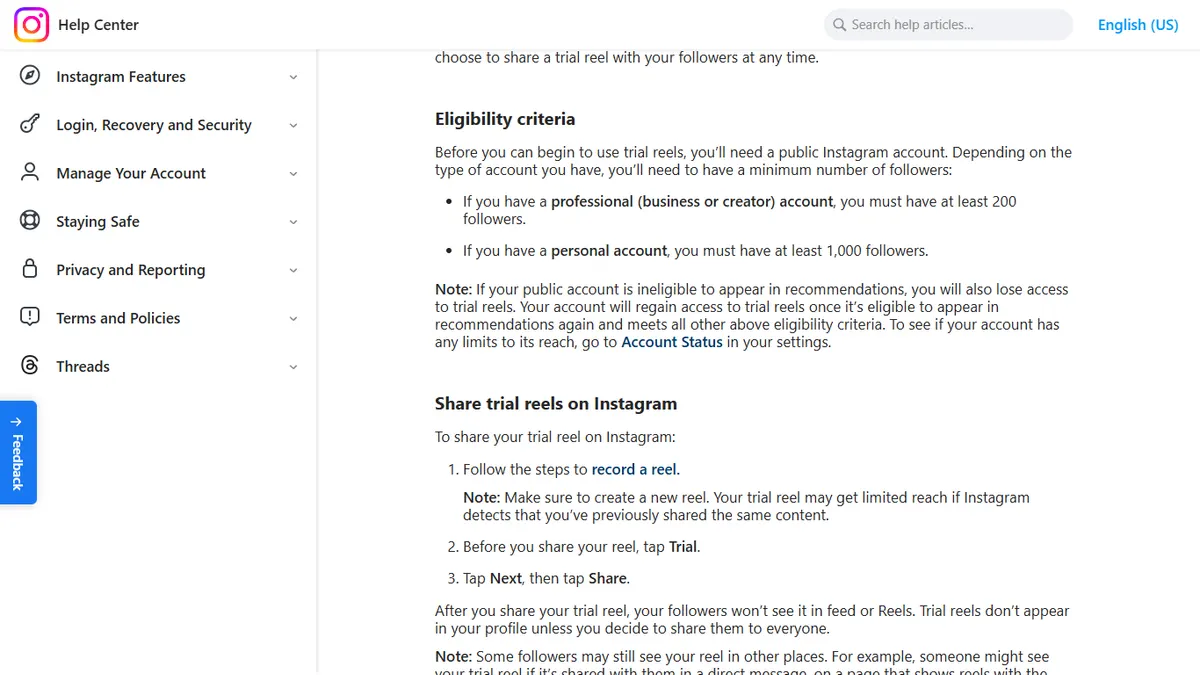Open the Account Status link
This screenshot has width=1200, height=675.
[x=672, y=342]
